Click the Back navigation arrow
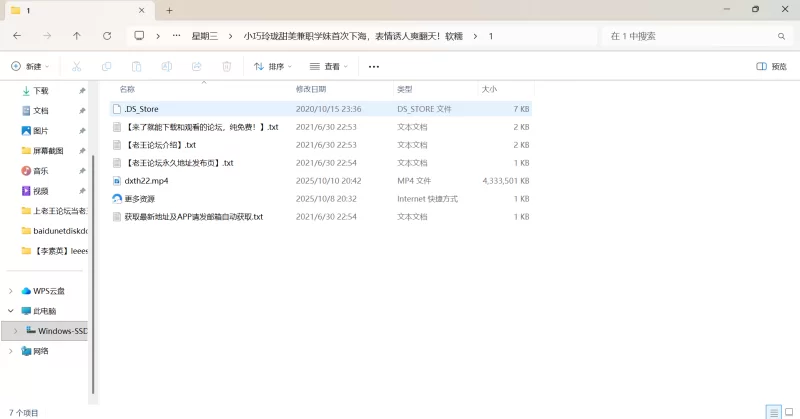The width and height of the screenshot is (800, 419). coord(17,36)
